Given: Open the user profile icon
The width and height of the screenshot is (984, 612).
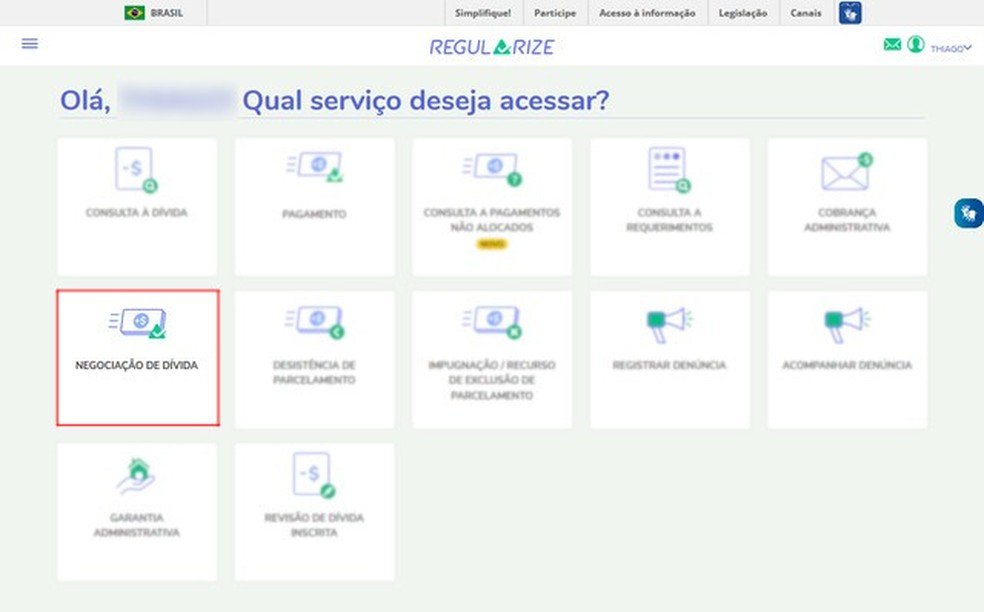Looking at the screenshot, I should pos(915,45).
